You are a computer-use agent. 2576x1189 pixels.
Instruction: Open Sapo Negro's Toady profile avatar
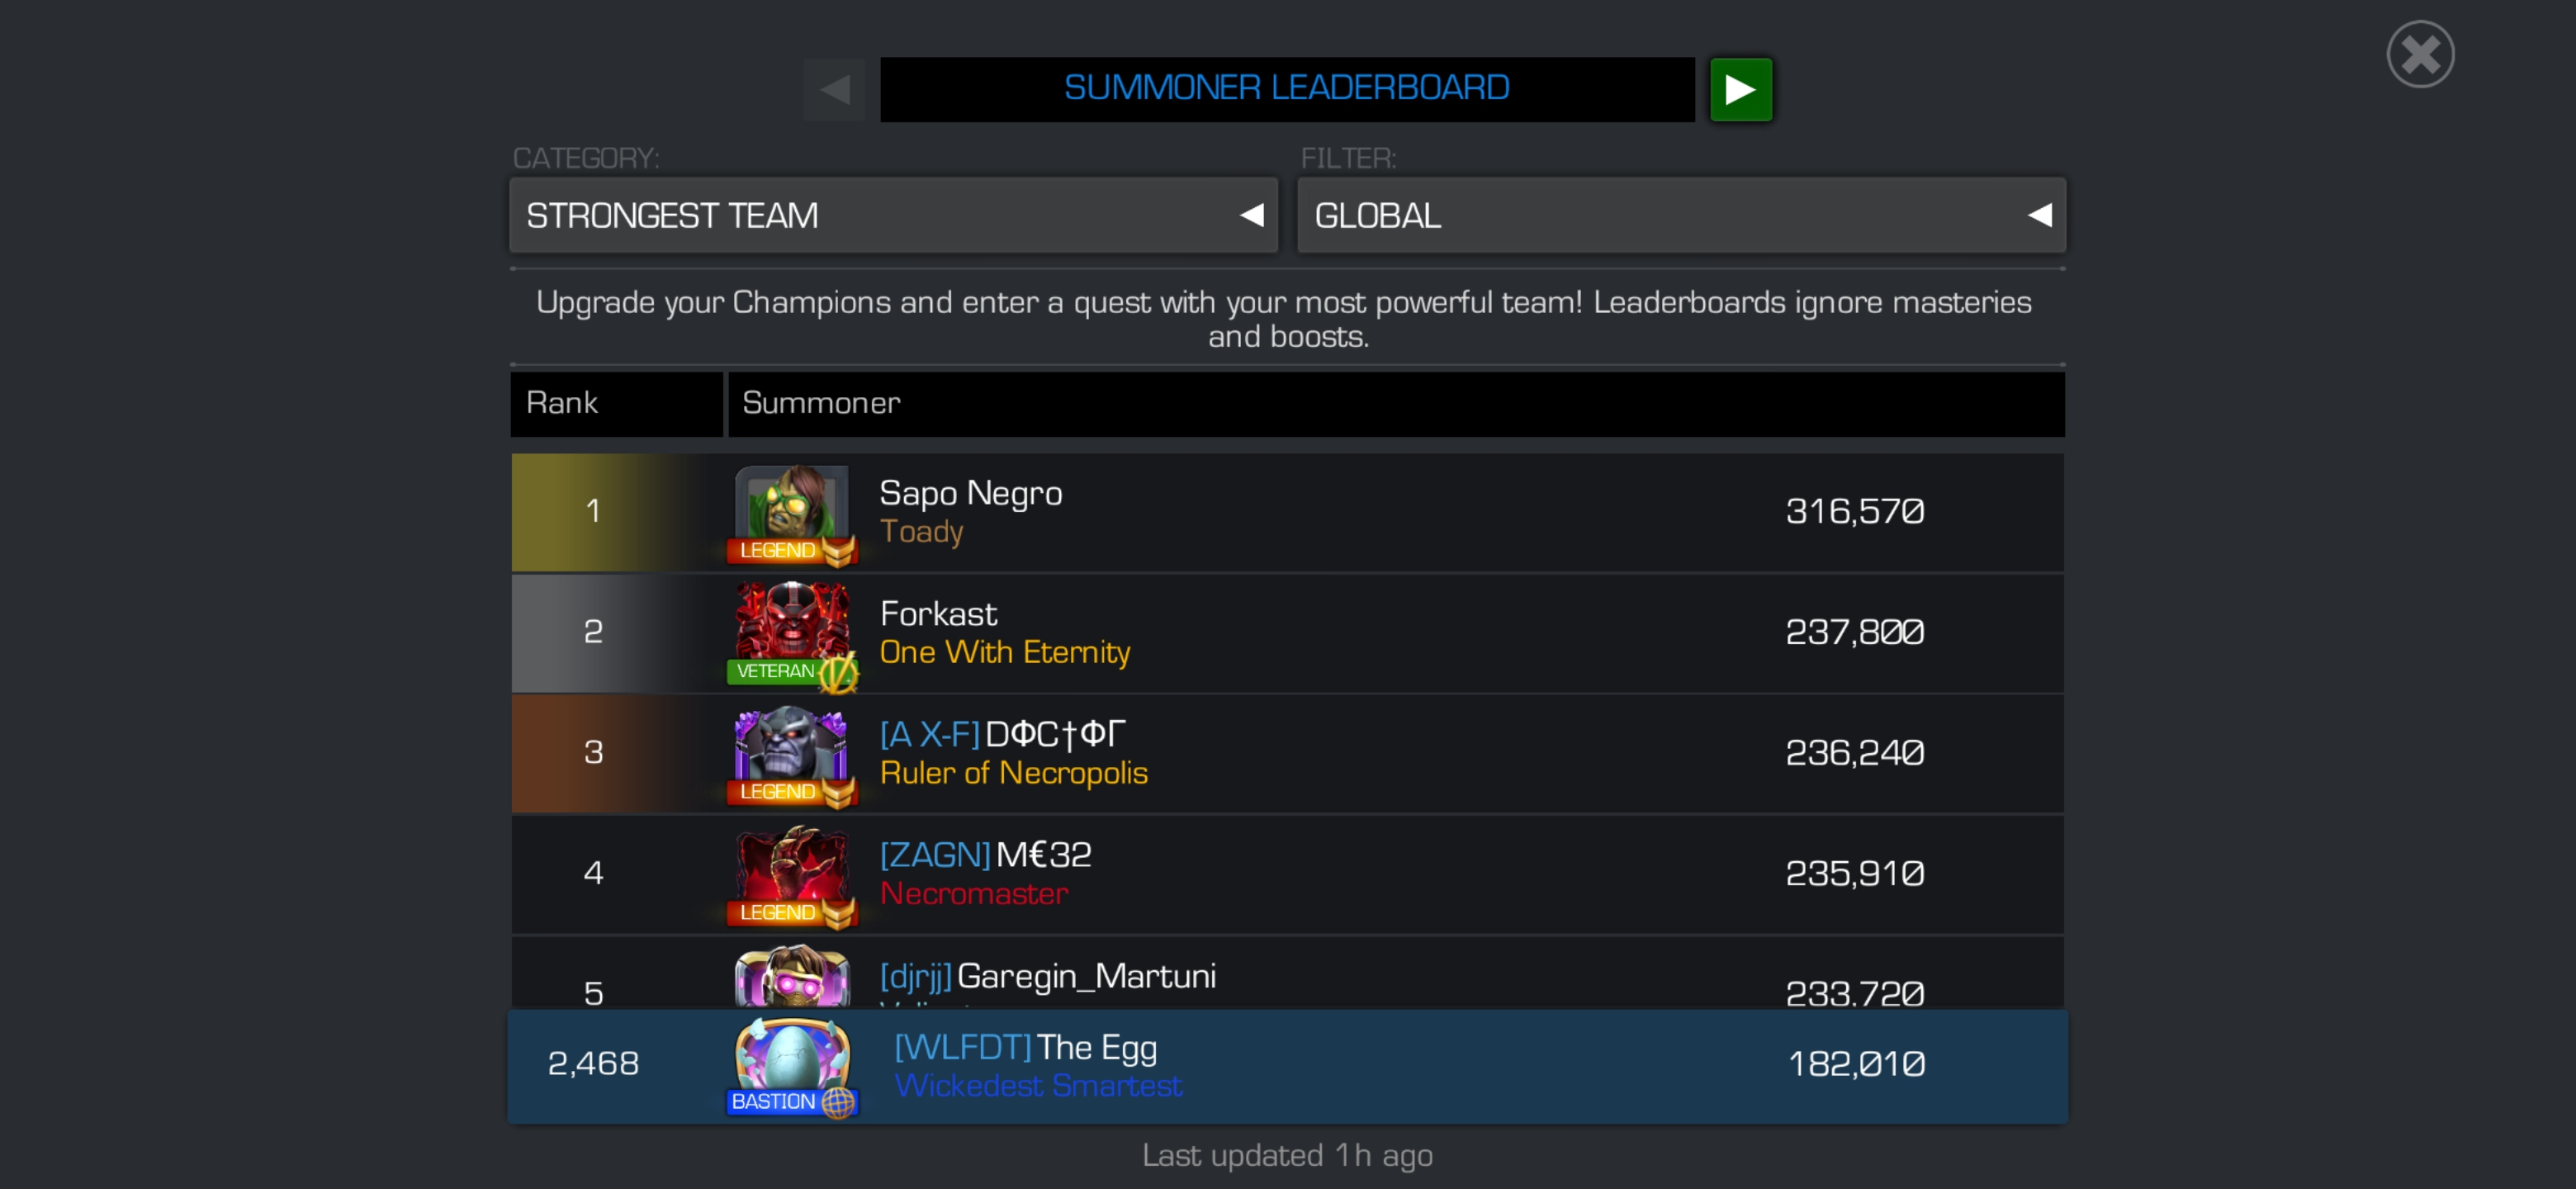tap(792, 513)
